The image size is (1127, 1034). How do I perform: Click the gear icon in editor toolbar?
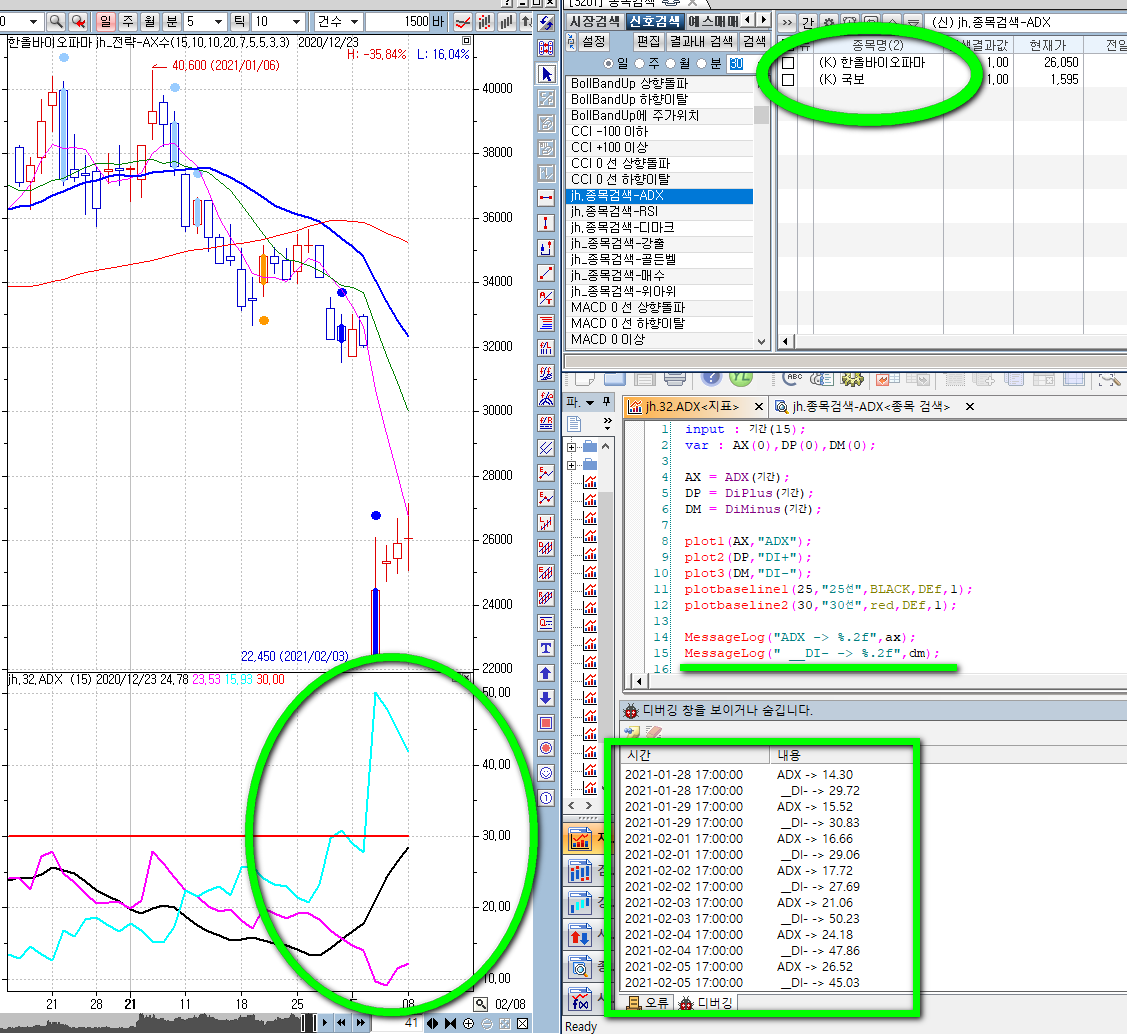click(853, 379)
